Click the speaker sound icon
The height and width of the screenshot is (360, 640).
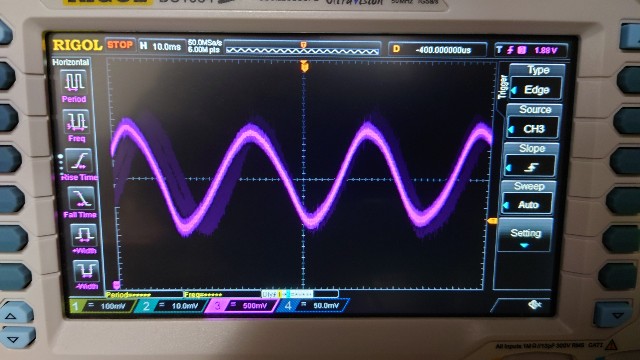[534, 304]
